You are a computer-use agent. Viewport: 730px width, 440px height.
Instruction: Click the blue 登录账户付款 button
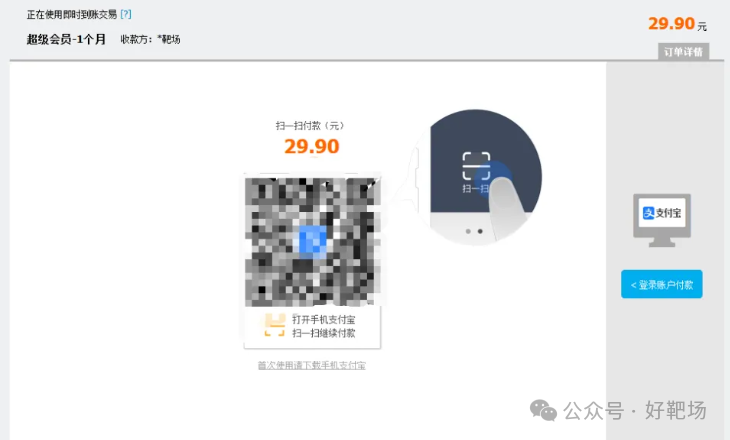pos(662,284)
